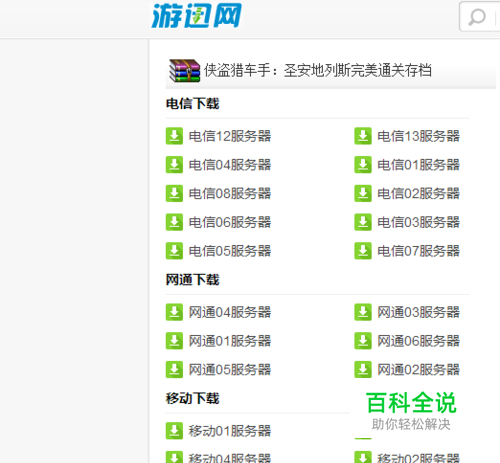The height and width of the screenshot is (463, 500).
Task: Download from 电信01服务器 link
Action: pos(419,165)
